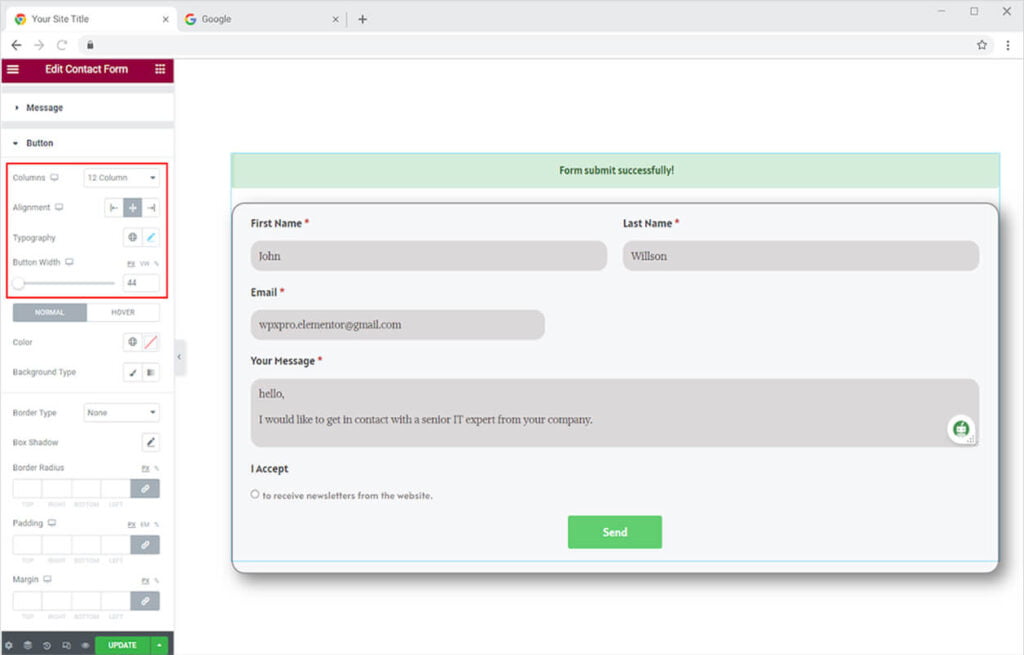The height and width of the screenshot is (655, 1024).
Task: Select the newsletter acceptance radio button
Action: (x=255, y=494)
